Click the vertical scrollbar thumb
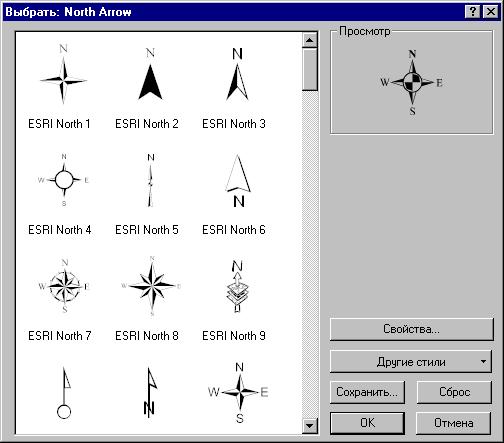Screen dimensions: 504x443 tap(310, 69)
